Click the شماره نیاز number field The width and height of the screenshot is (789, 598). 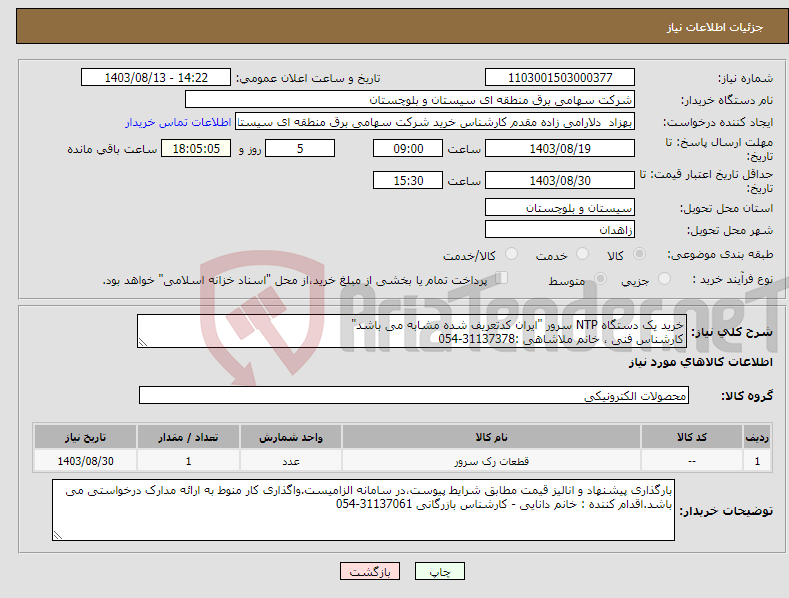pos(560,78)
